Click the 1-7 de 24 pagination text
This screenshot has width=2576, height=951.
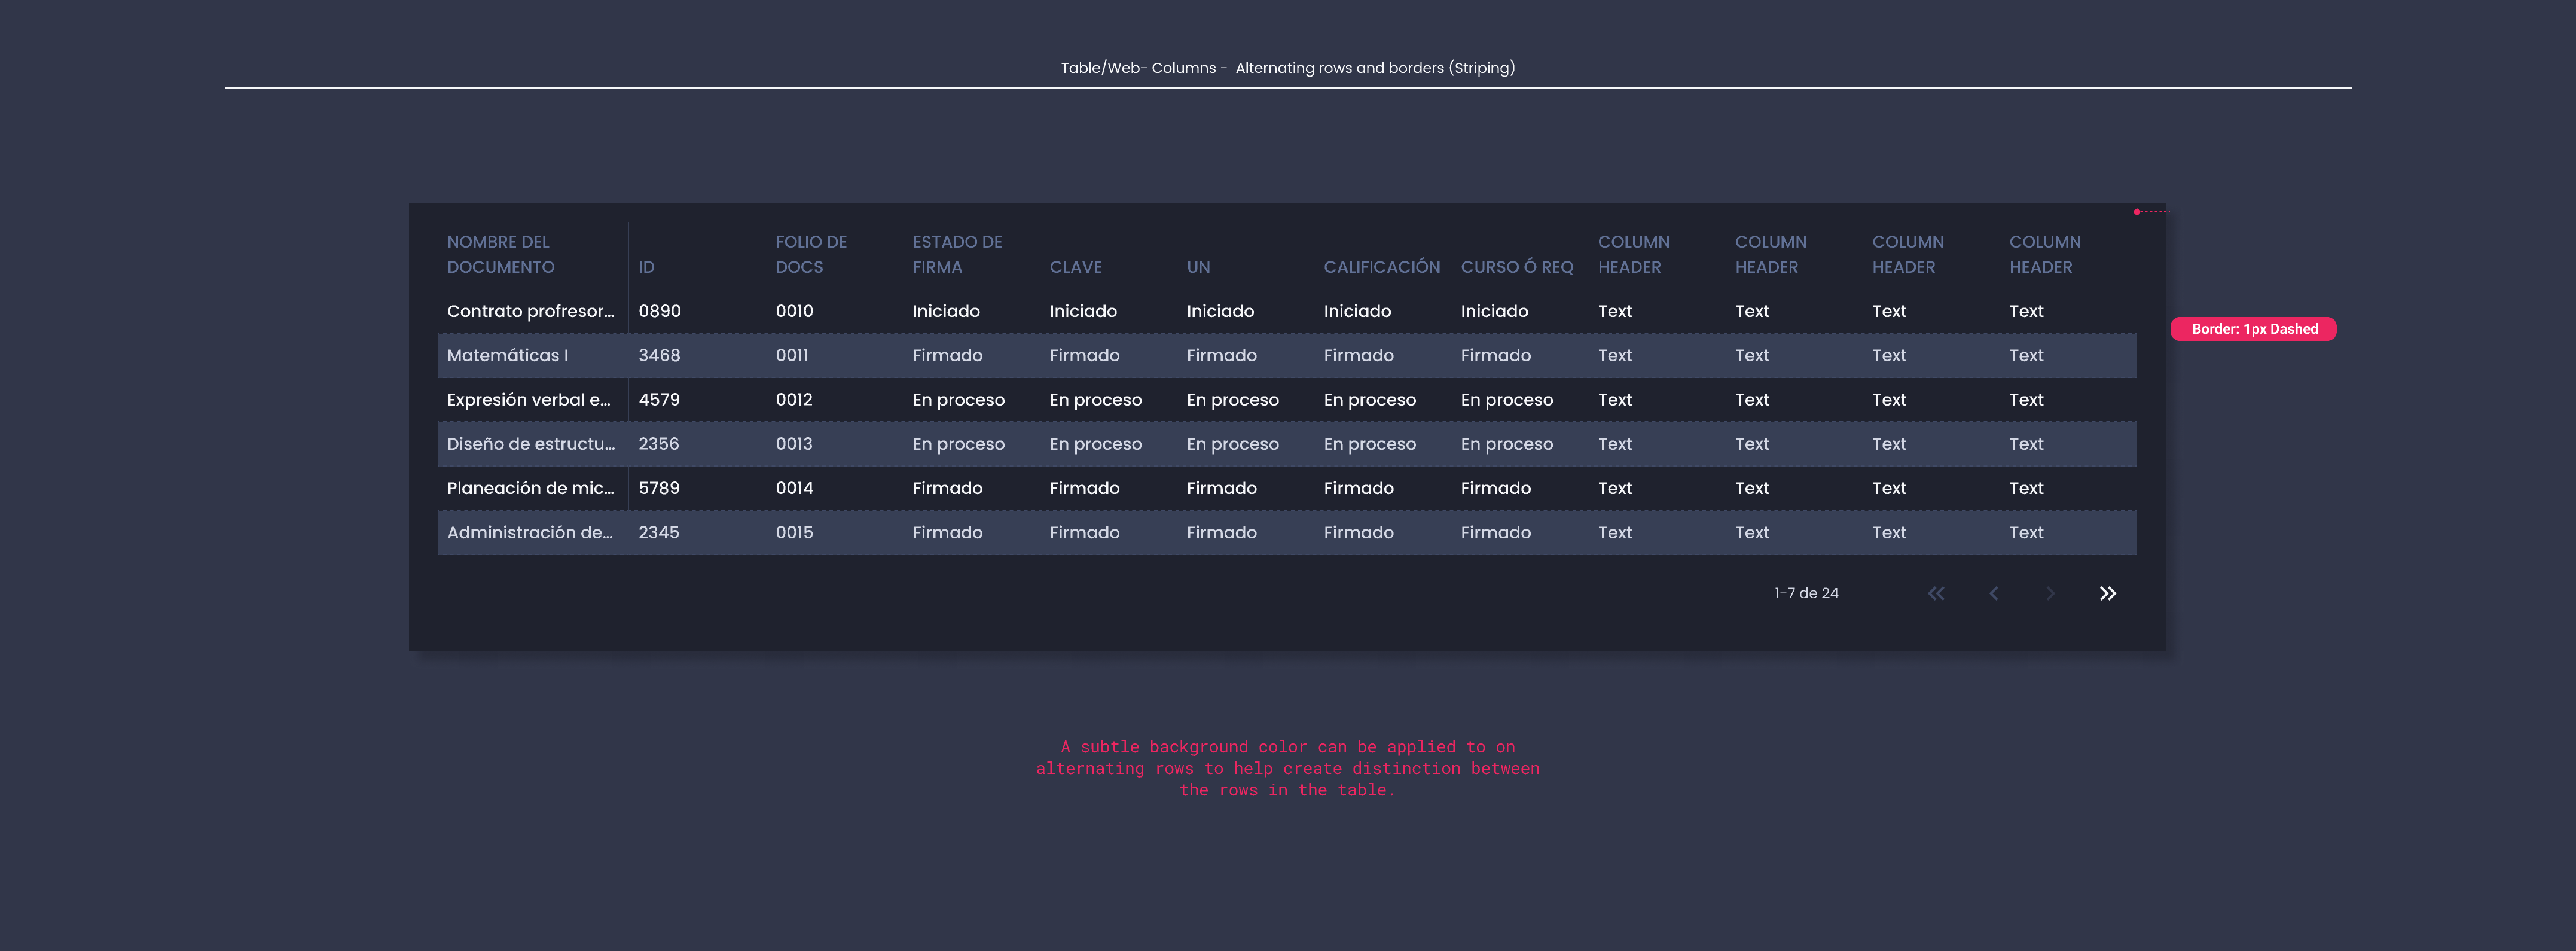tap(1806, 593)
